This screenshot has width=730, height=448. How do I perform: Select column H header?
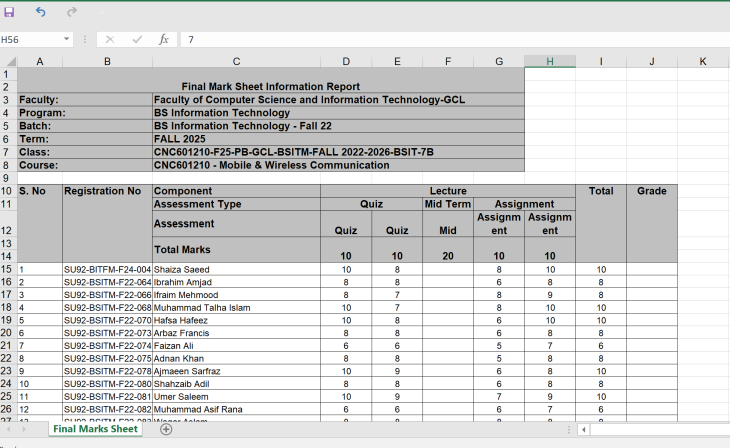pos(550,62)
